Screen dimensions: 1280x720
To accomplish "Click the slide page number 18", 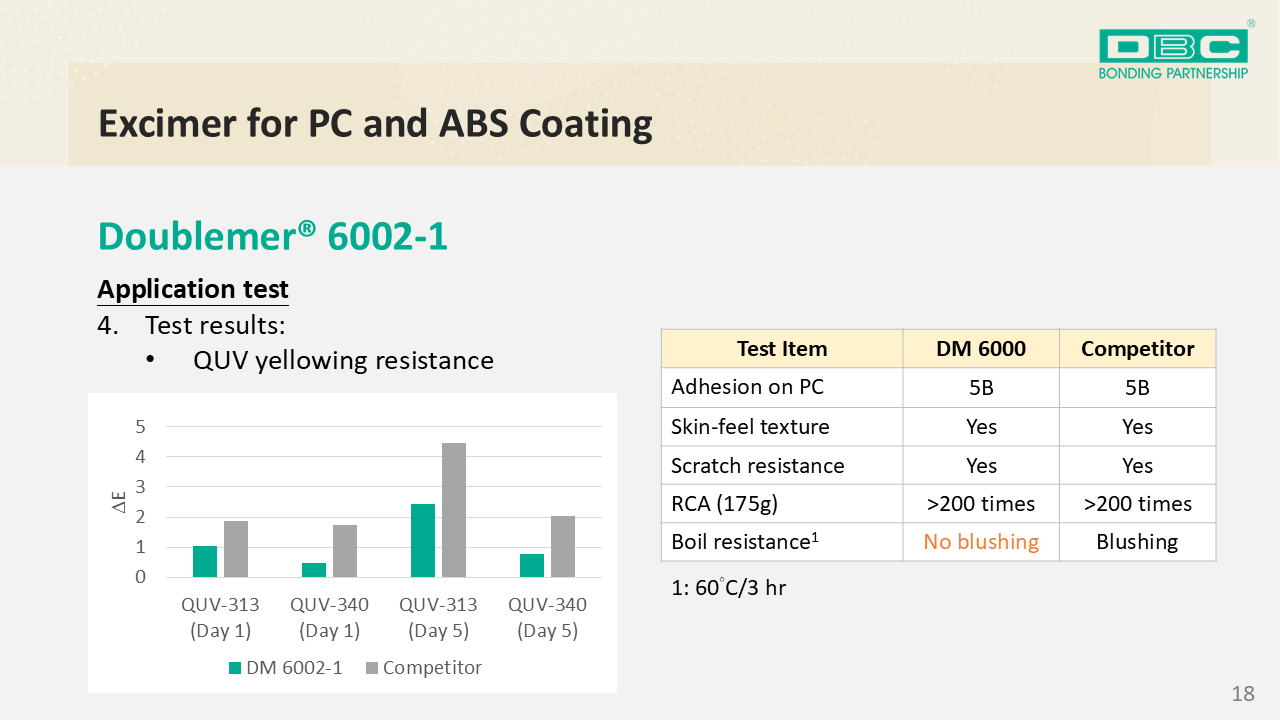I will pyautogui.click(x=1243, y=694).
